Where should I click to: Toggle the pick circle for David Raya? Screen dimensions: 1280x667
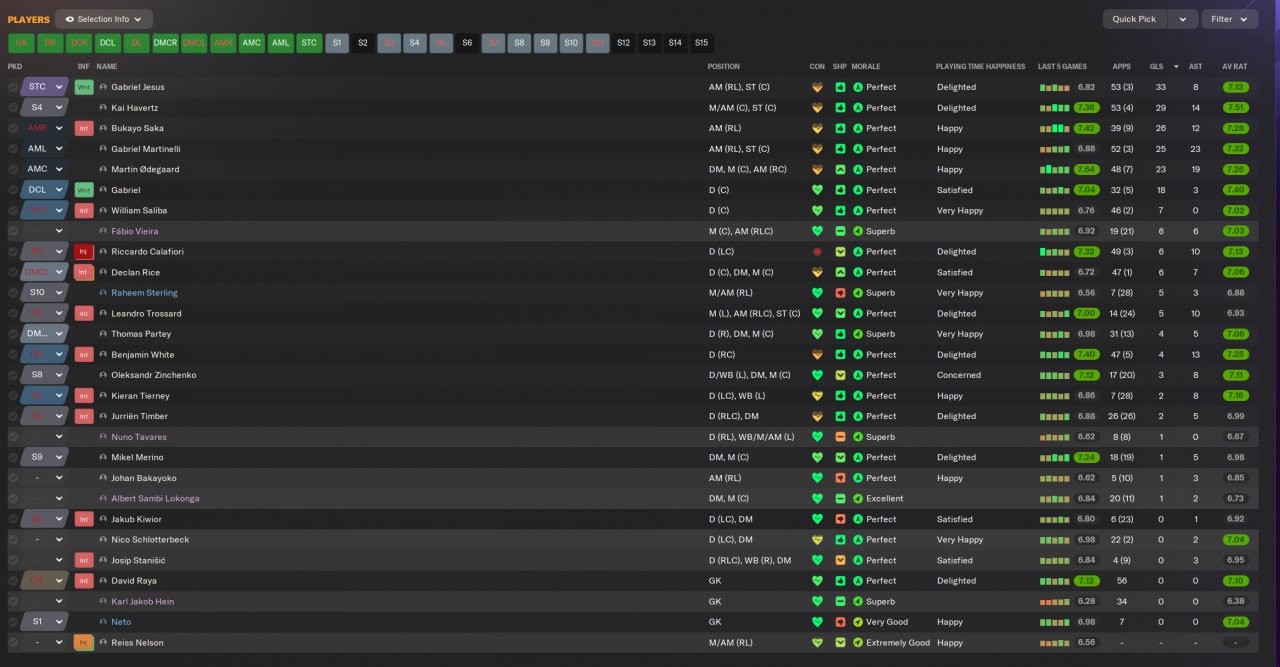(x=13, y=581)
